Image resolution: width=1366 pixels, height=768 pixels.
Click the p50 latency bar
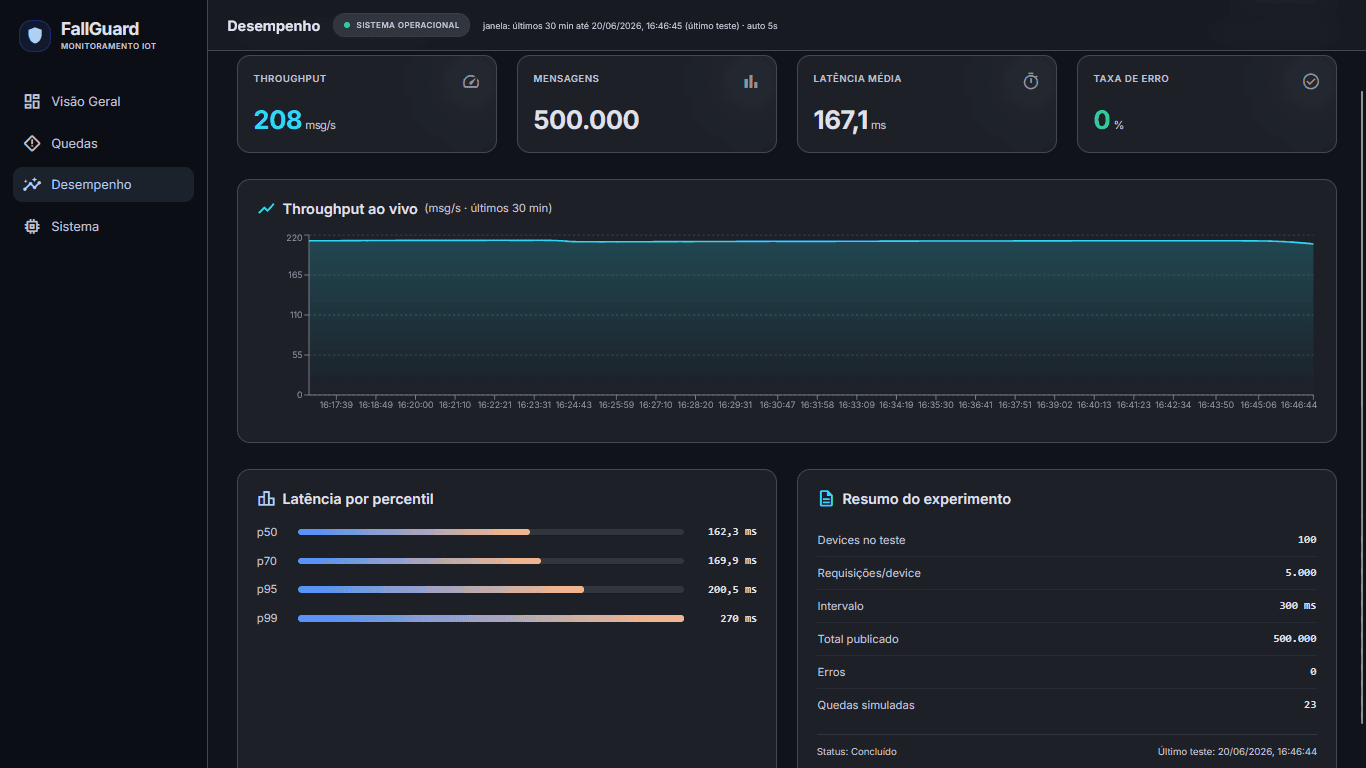491,532
